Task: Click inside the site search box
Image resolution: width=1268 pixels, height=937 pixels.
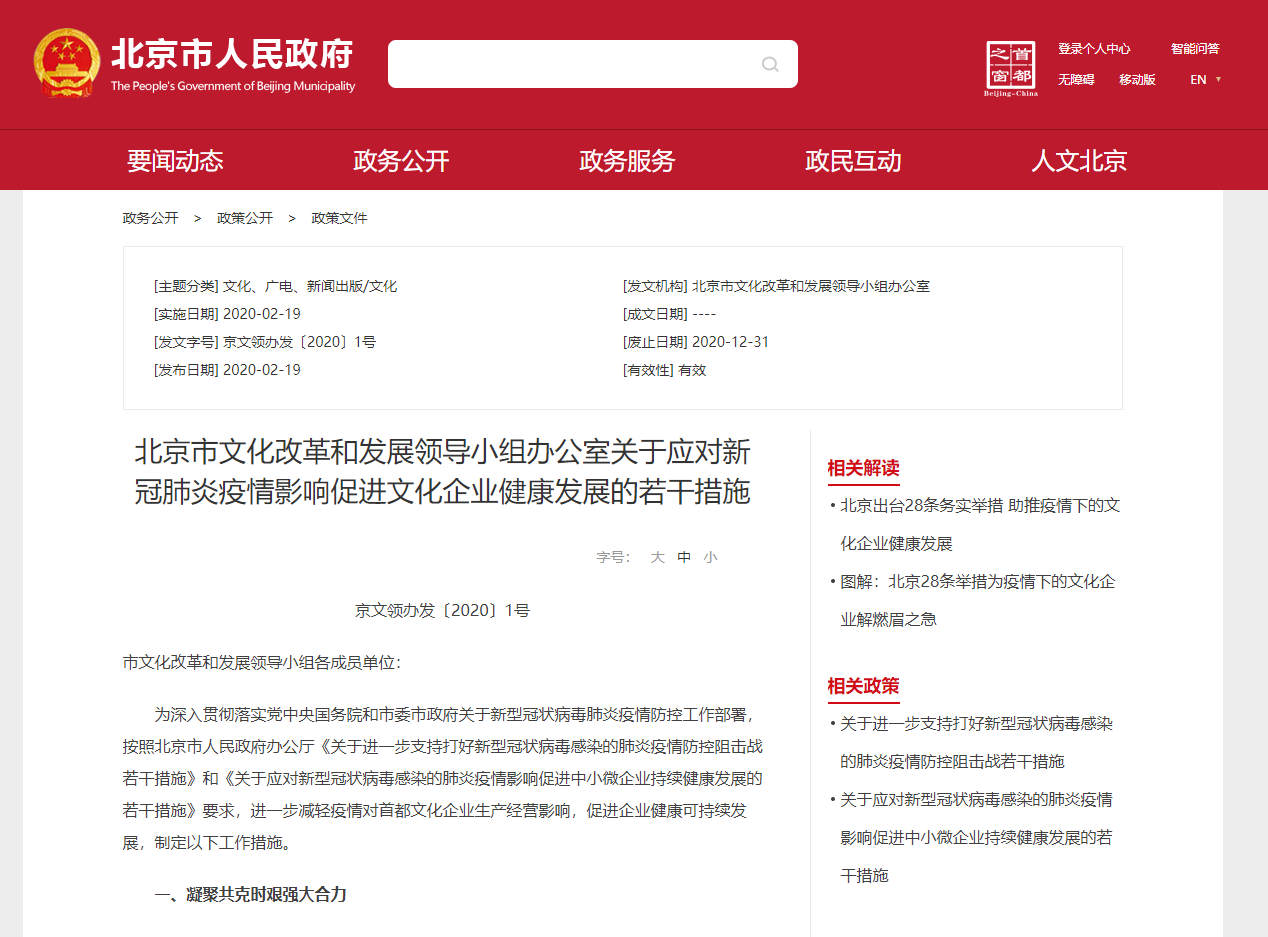Action: coord(592,64)
